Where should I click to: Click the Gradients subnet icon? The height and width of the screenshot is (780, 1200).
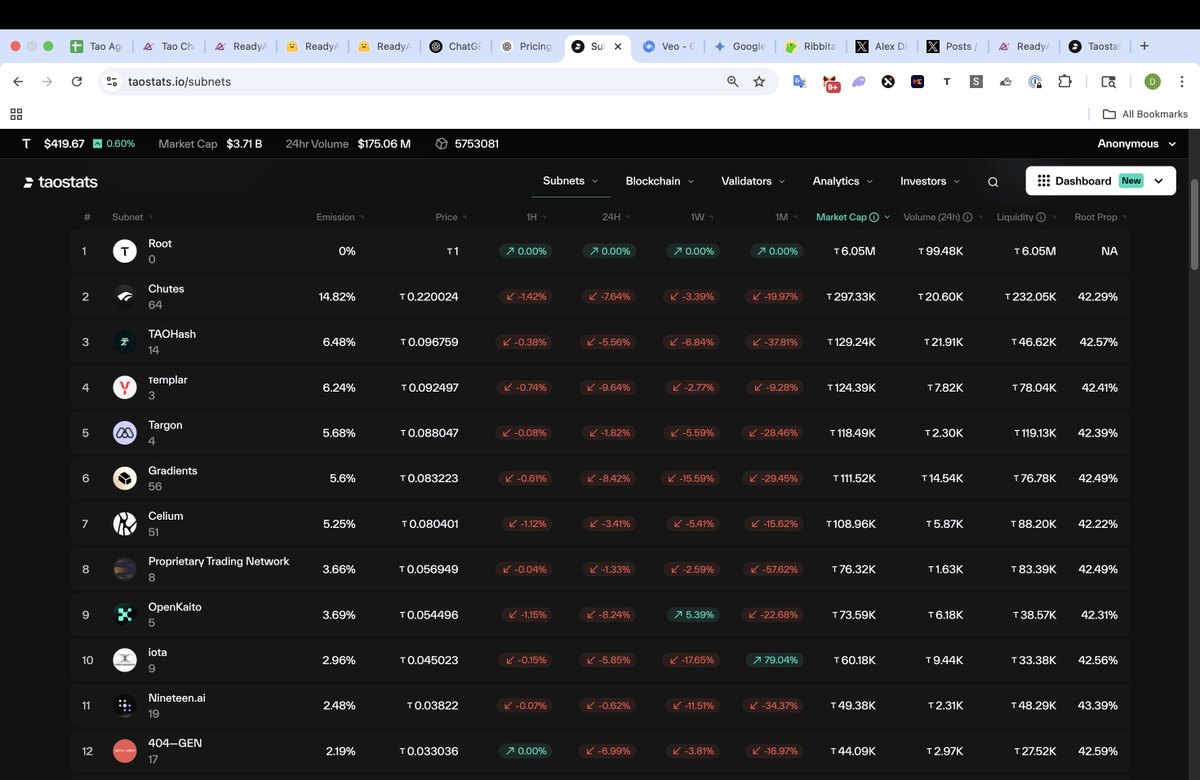coord(124,478)
